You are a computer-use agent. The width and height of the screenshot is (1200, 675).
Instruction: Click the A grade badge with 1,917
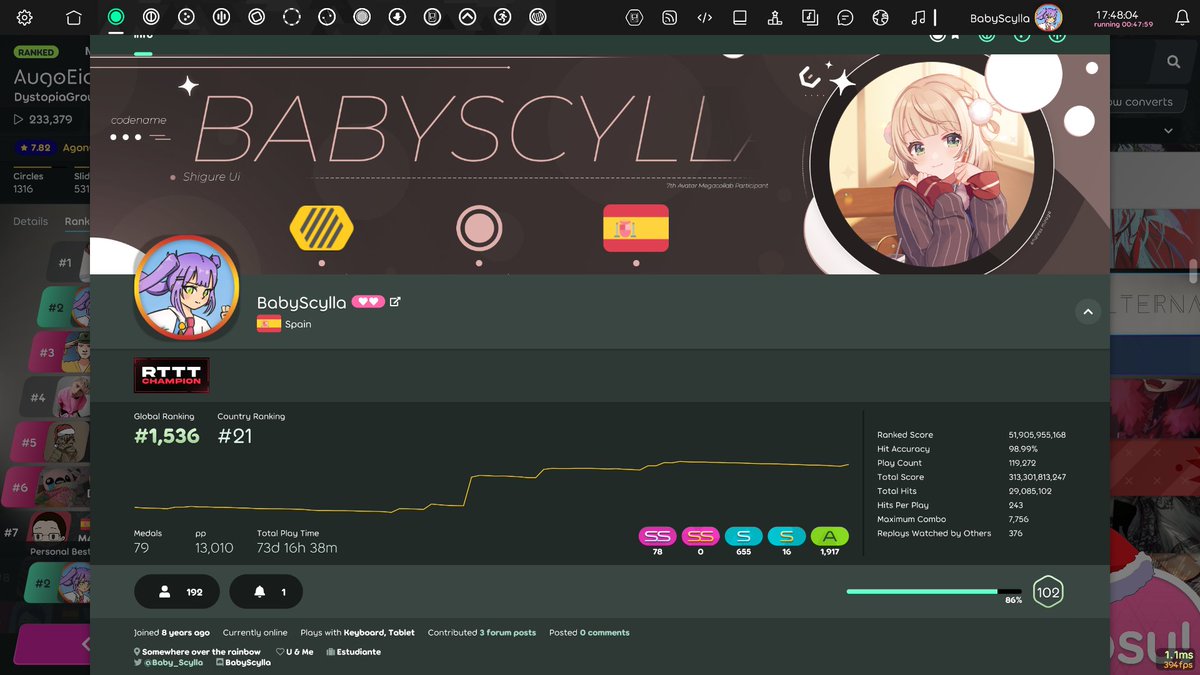[x=829, y=537]
